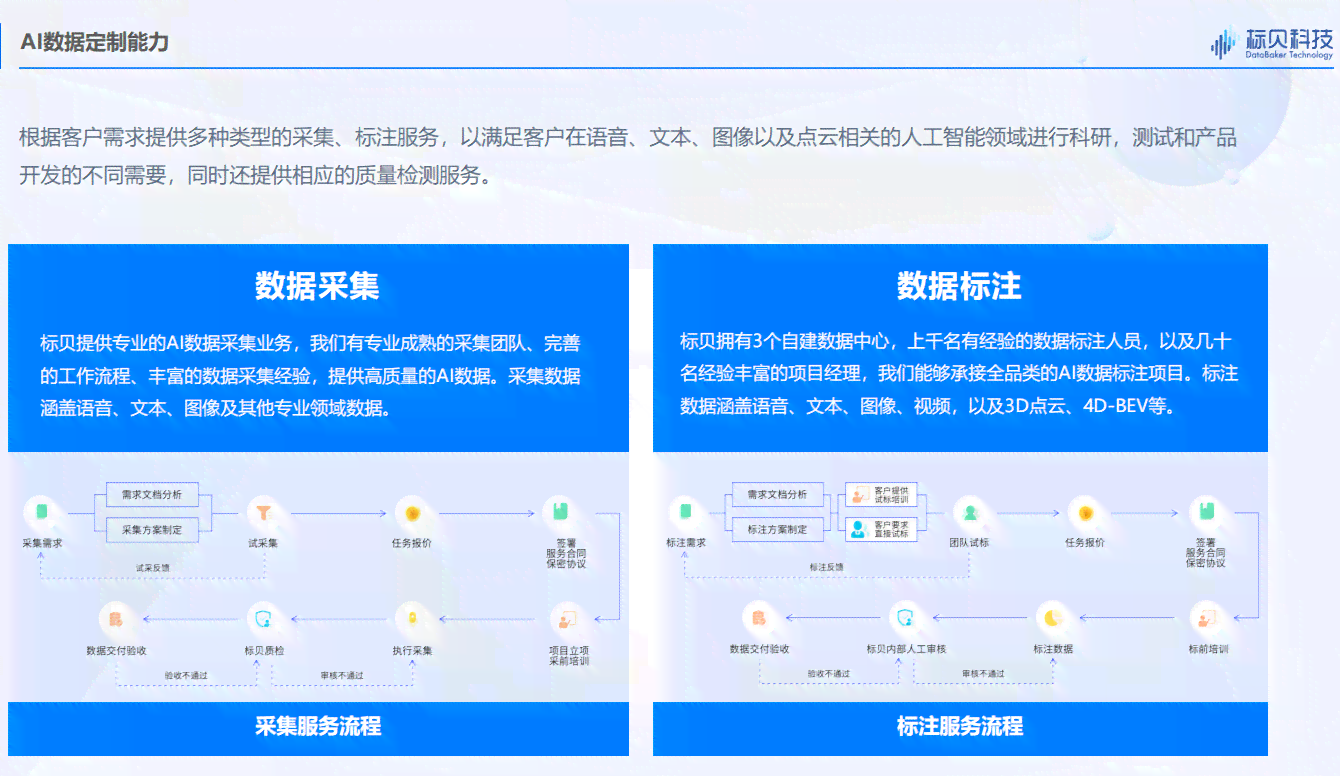Click the contract signing icon in the annotation flow
Viewport: 1340px width, 776px height.
(1205, 512)
